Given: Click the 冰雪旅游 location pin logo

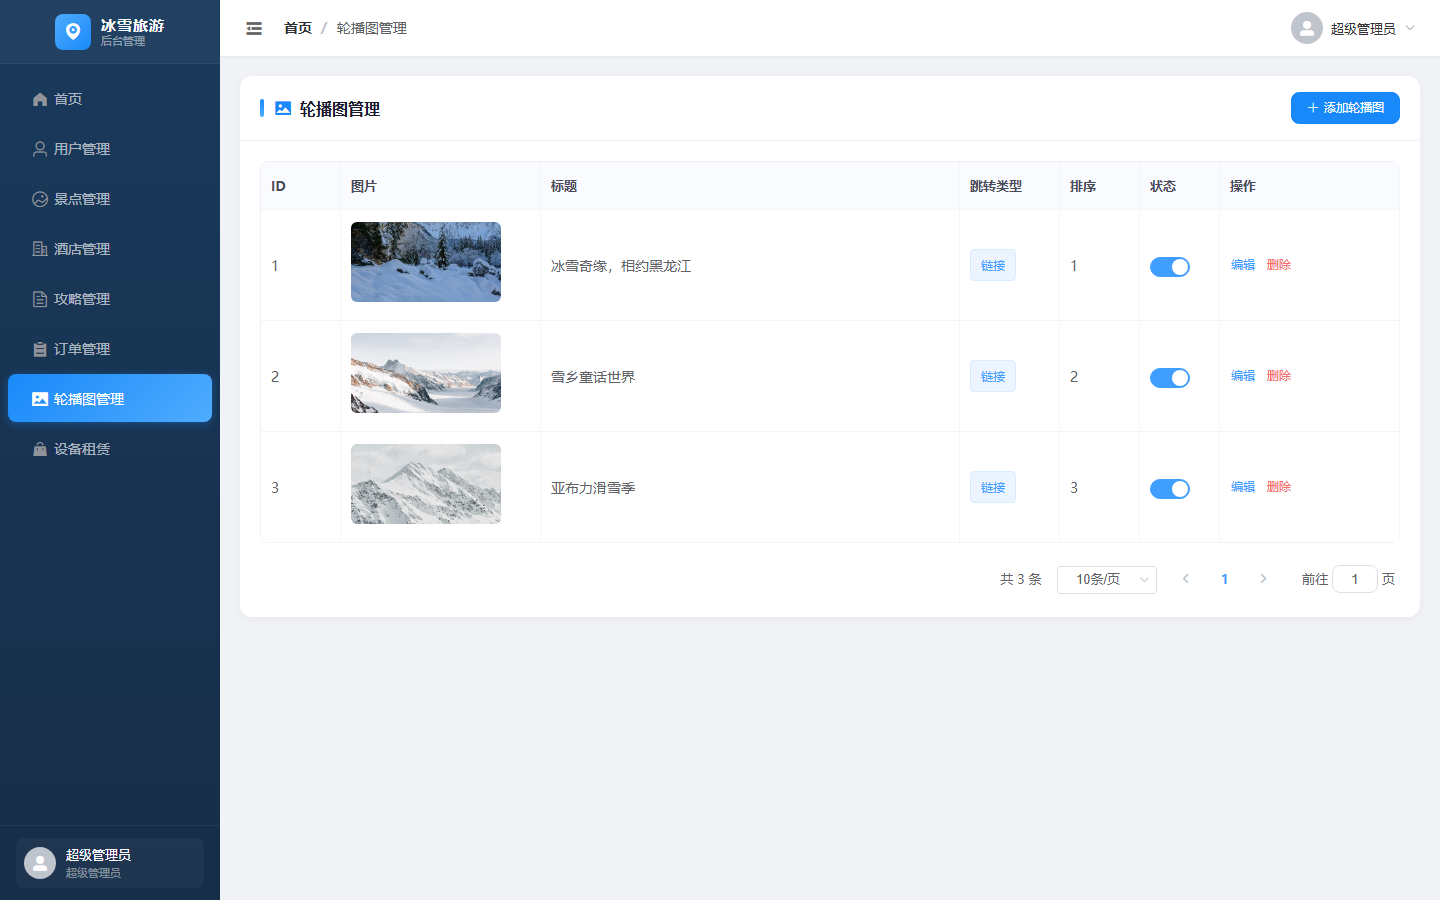Looking at the screenshot, I should pyautogui.click(x=73, y=32).
